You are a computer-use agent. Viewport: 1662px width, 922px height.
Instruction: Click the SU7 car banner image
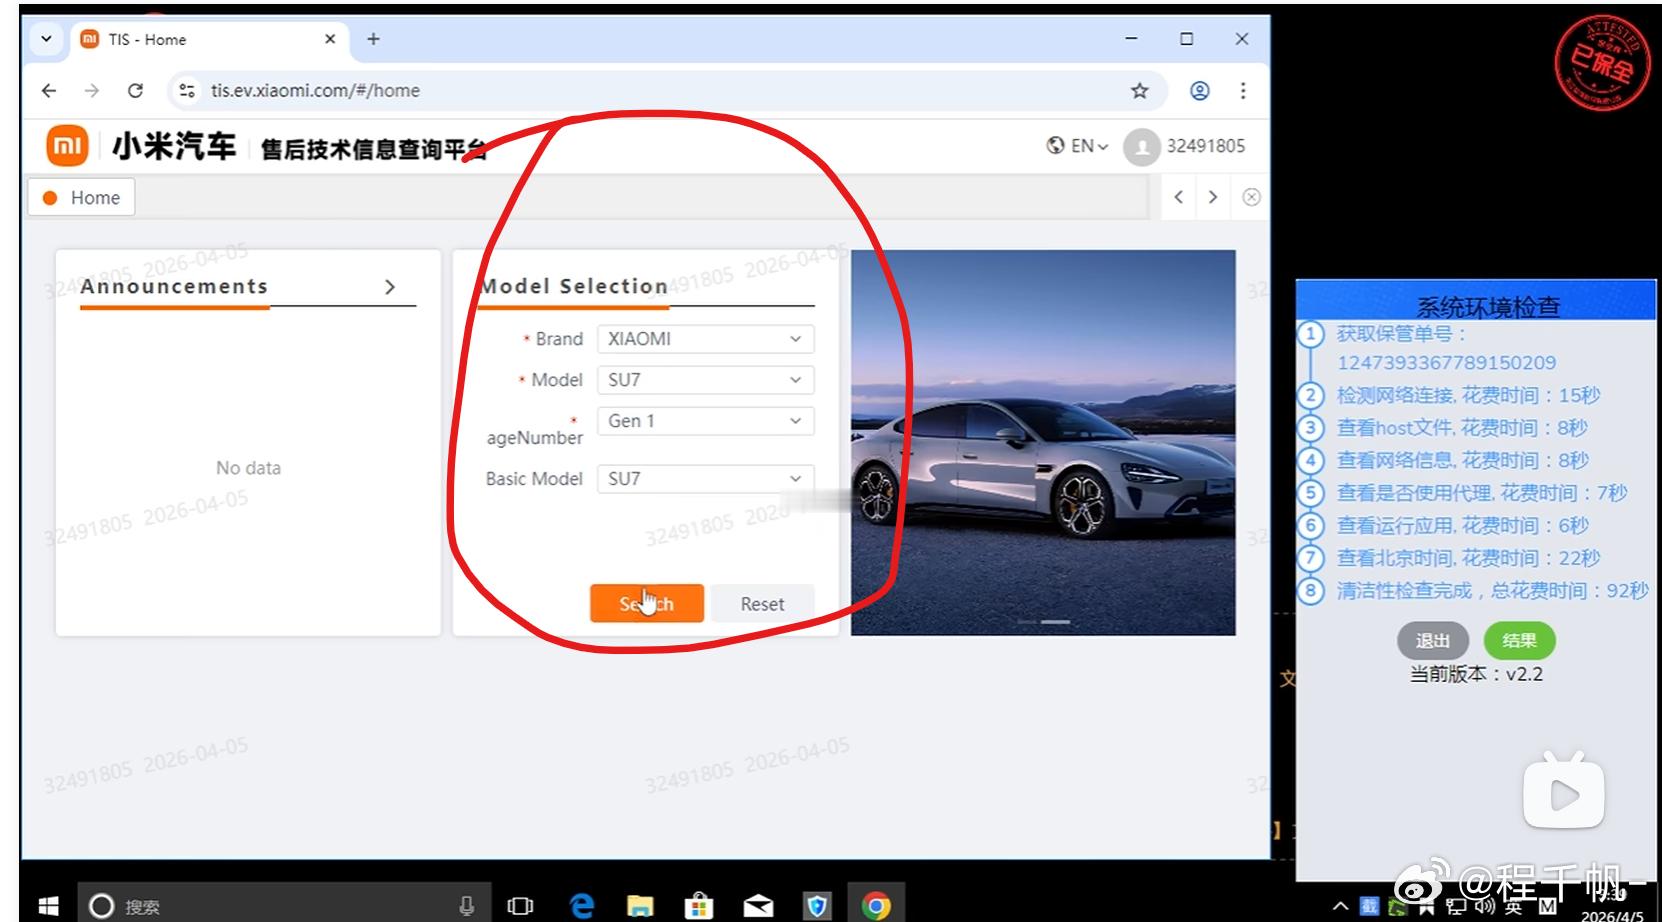point(1043,442)
